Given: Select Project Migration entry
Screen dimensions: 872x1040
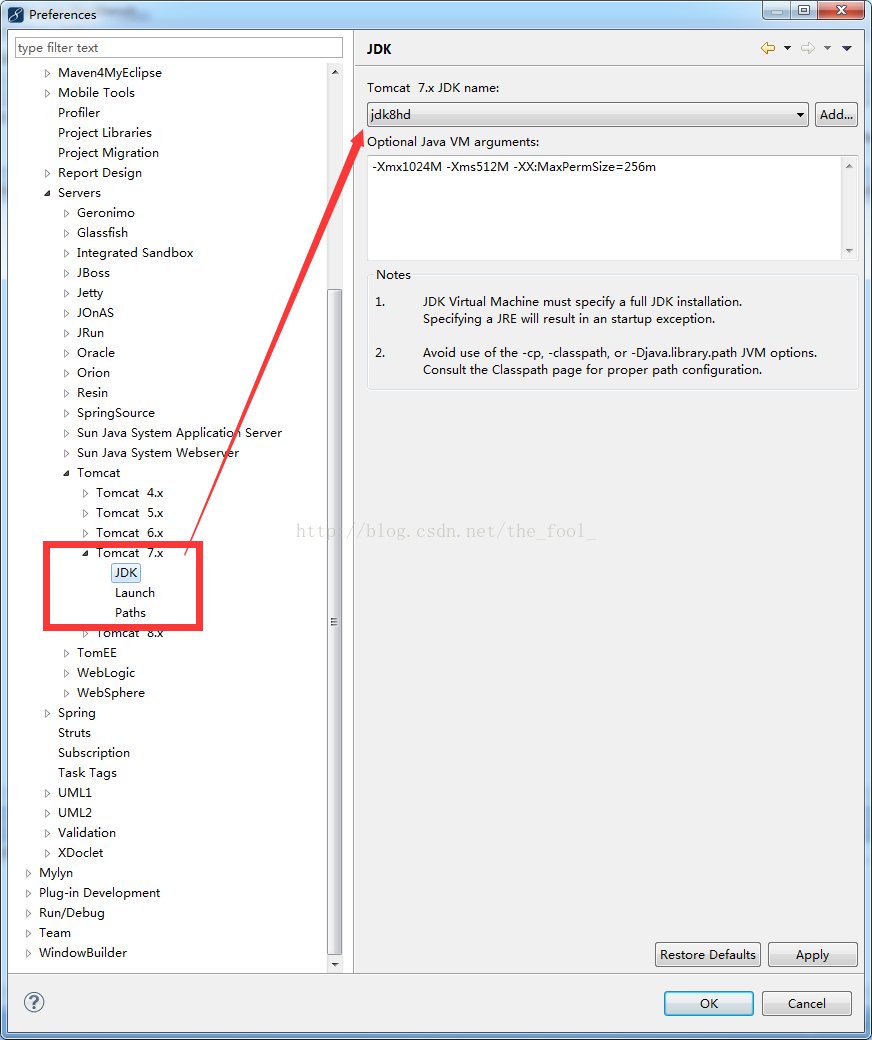Looking at the screenshot, I should tap(108, 153).
